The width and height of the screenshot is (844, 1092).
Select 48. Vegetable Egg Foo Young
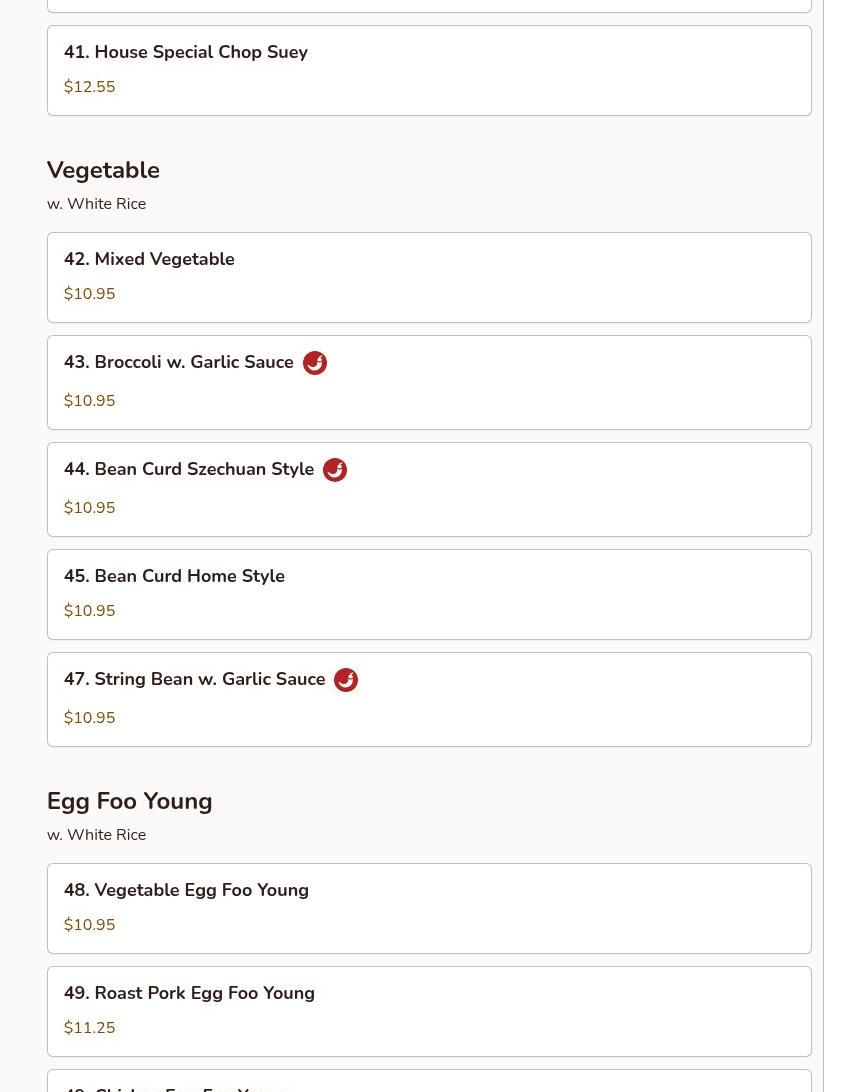[429, 908]
